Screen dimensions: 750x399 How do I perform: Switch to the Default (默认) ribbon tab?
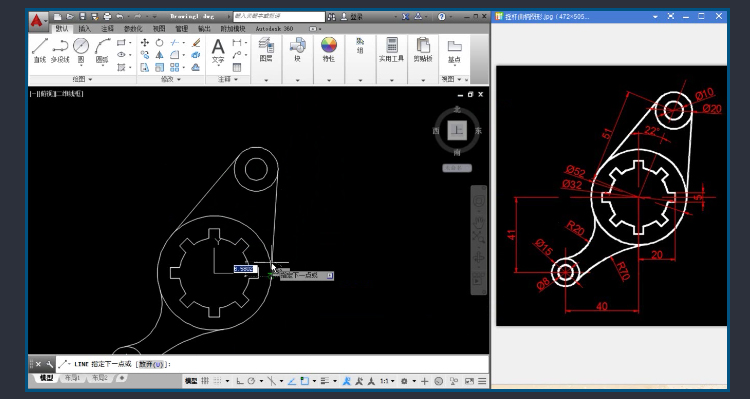point(62,29)
